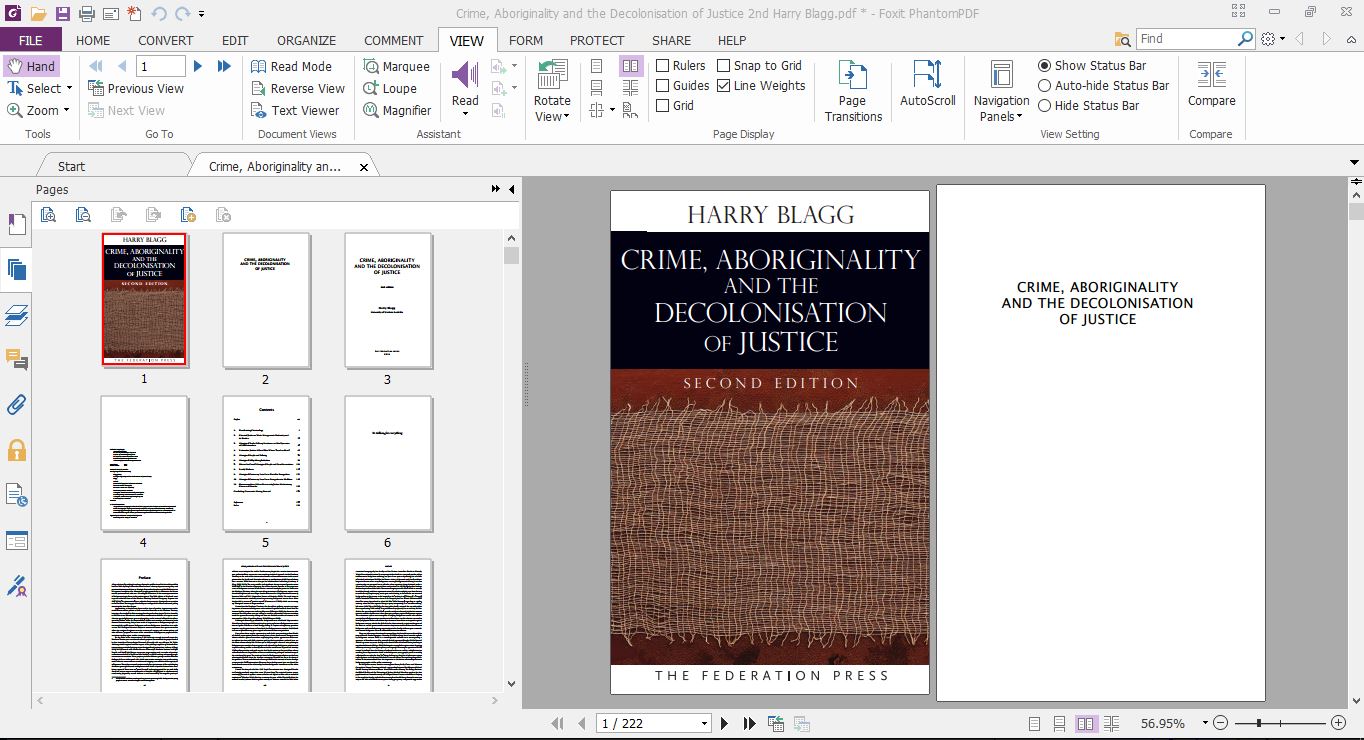This screenshot has width=1364, height=740.
Task: Click the zoom slider handle in status bar
Action: pos(1260,723)
